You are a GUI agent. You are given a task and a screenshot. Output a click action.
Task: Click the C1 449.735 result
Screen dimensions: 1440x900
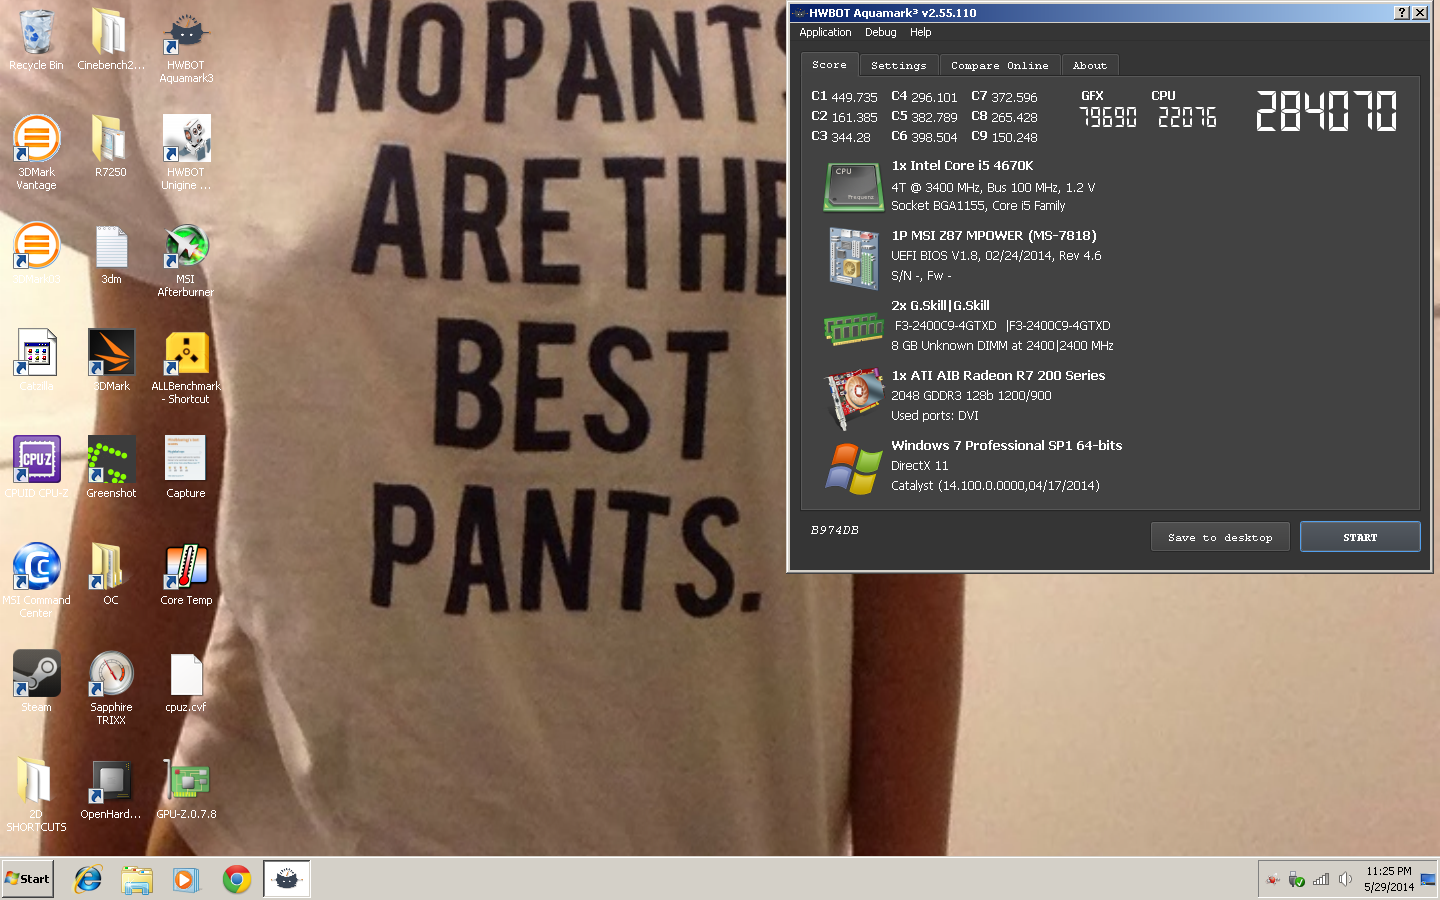tap(844, 97)
